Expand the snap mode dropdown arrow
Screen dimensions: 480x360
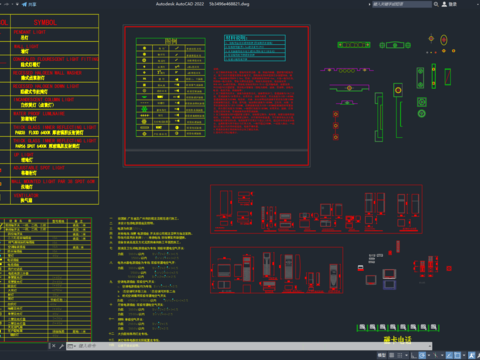tap(406, 355)
